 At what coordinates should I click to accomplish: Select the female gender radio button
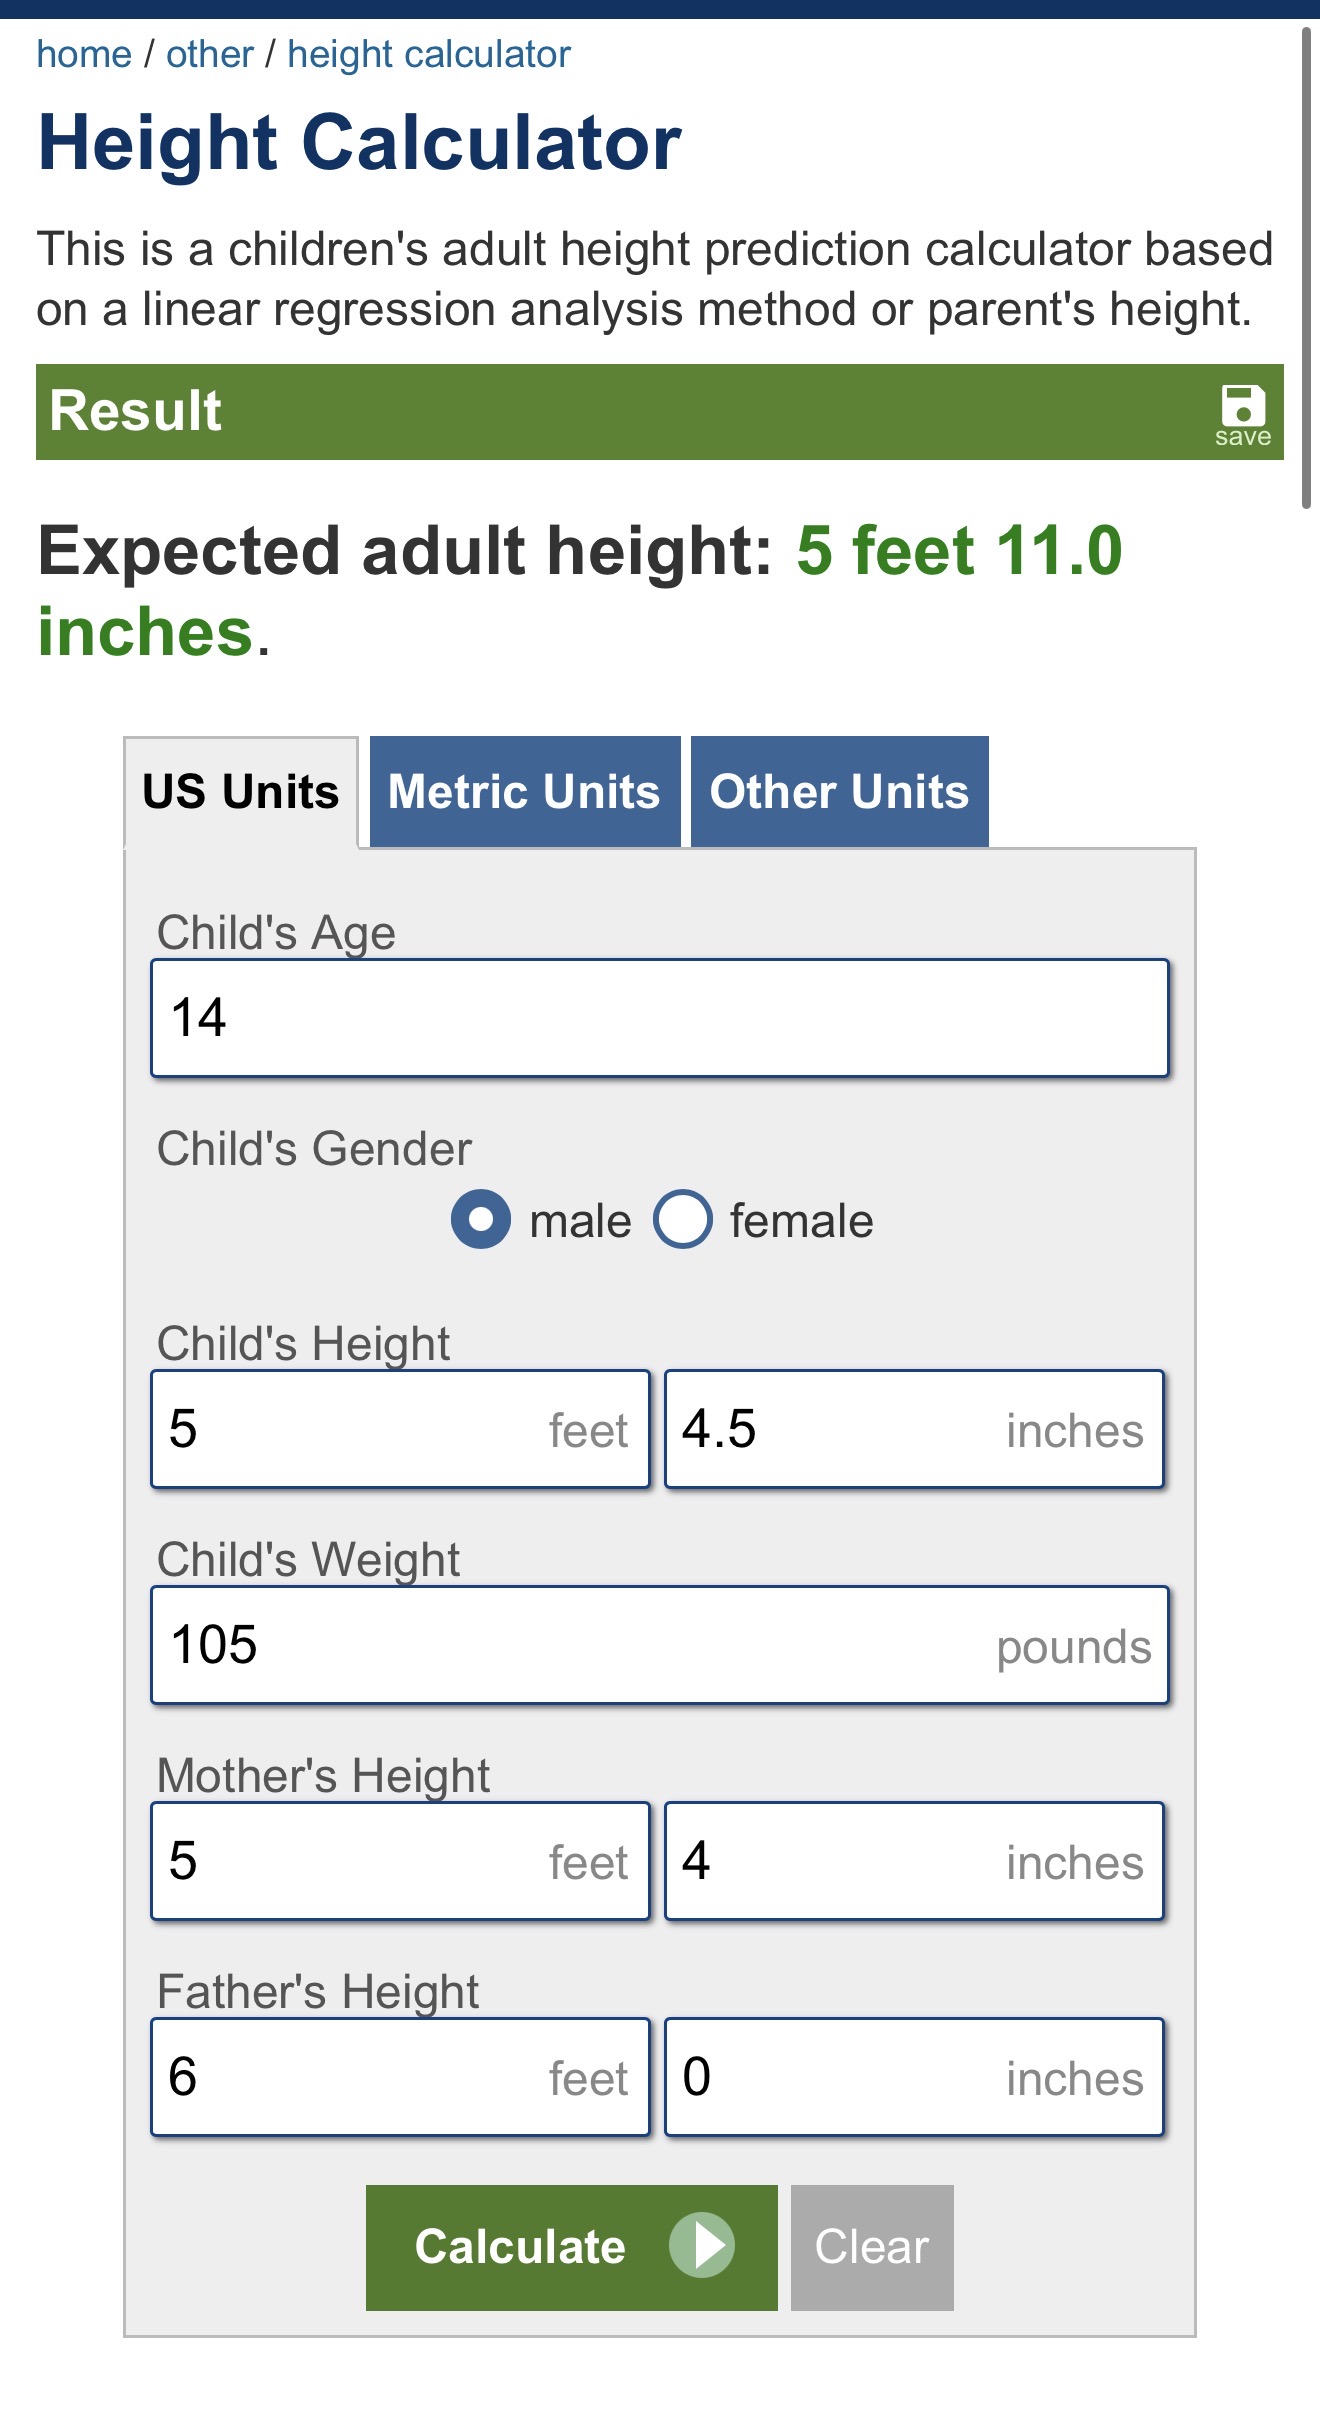click(683, 1219)
